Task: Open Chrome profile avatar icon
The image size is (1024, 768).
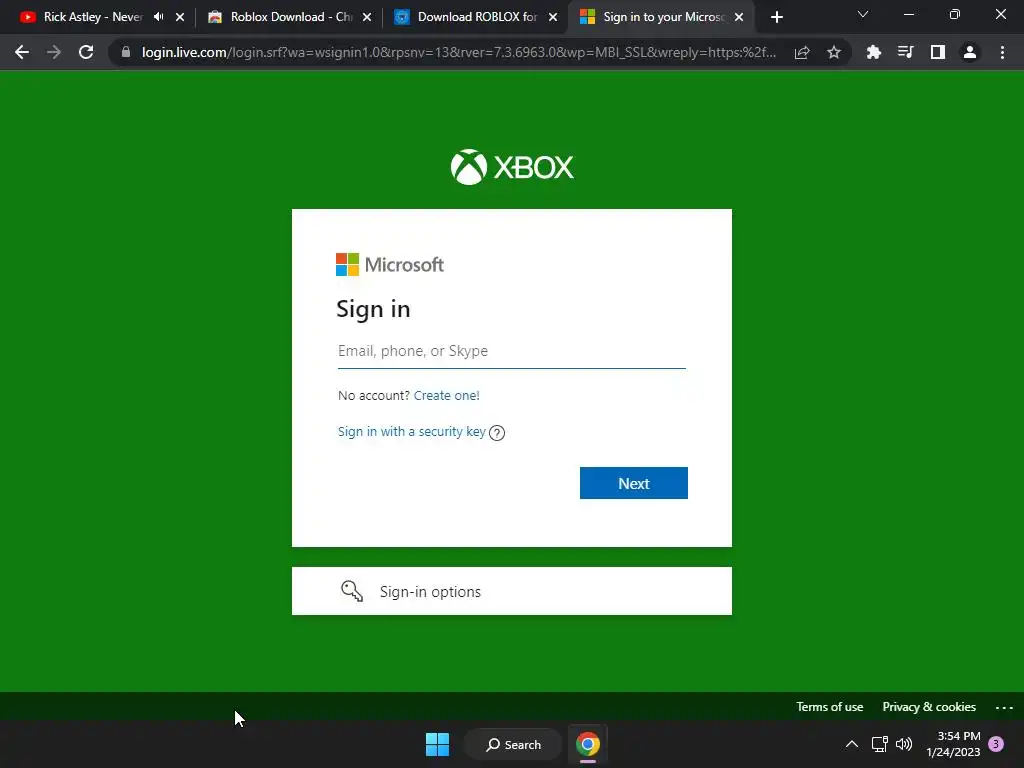Action: (x=970, y=52)
